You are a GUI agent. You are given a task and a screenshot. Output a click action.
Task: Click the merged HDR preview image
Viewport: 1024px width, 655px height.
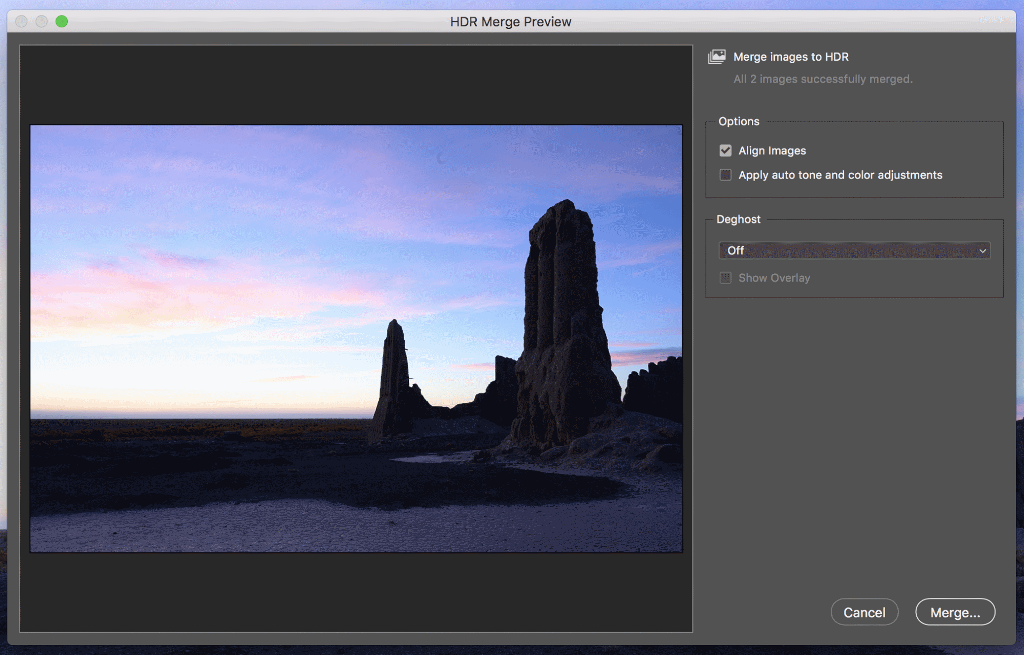[x=356, y=337]
